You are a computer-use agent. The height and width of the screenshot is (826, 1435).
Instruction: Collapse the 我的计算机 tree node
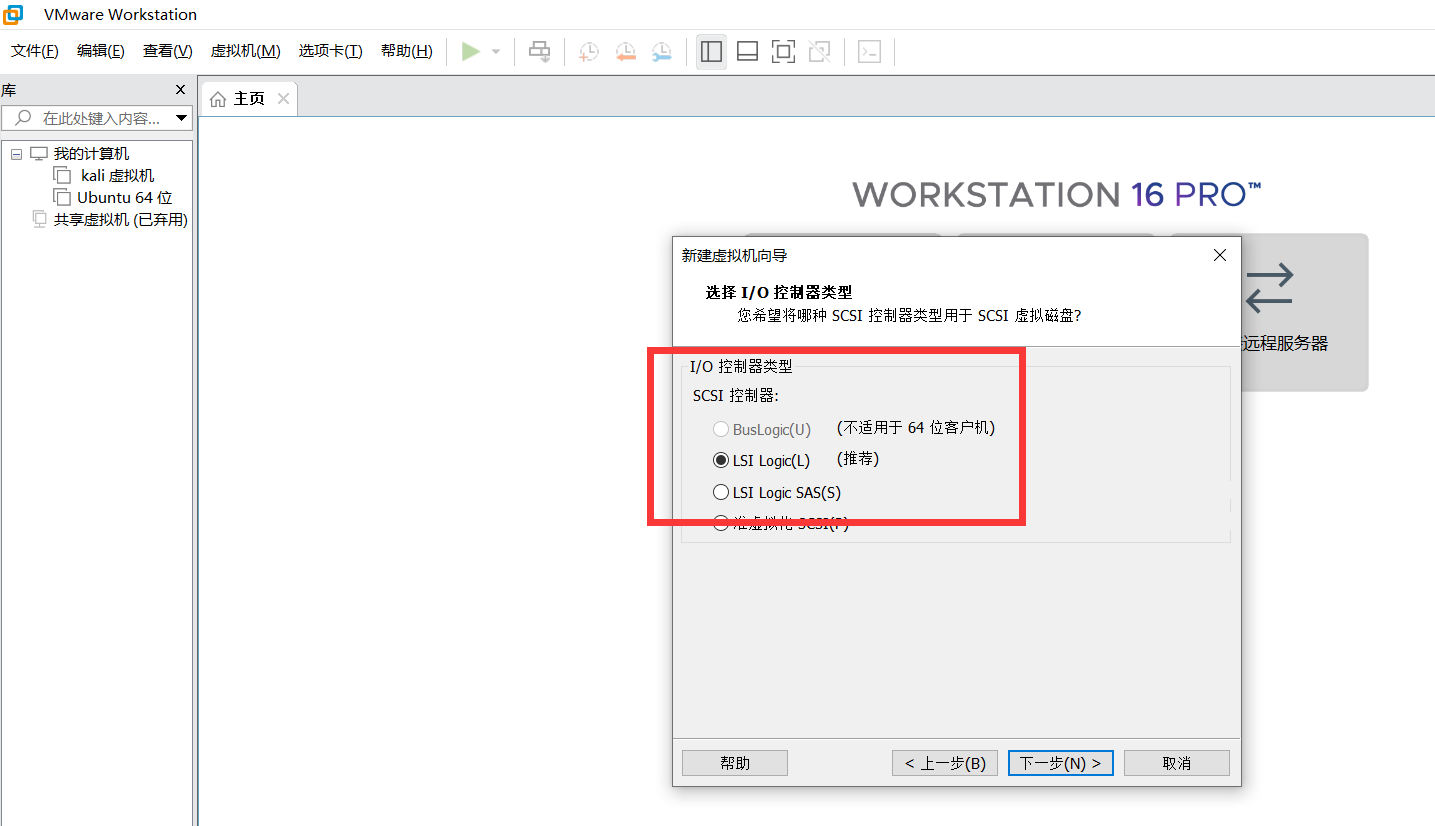click(x=16, y=154)
